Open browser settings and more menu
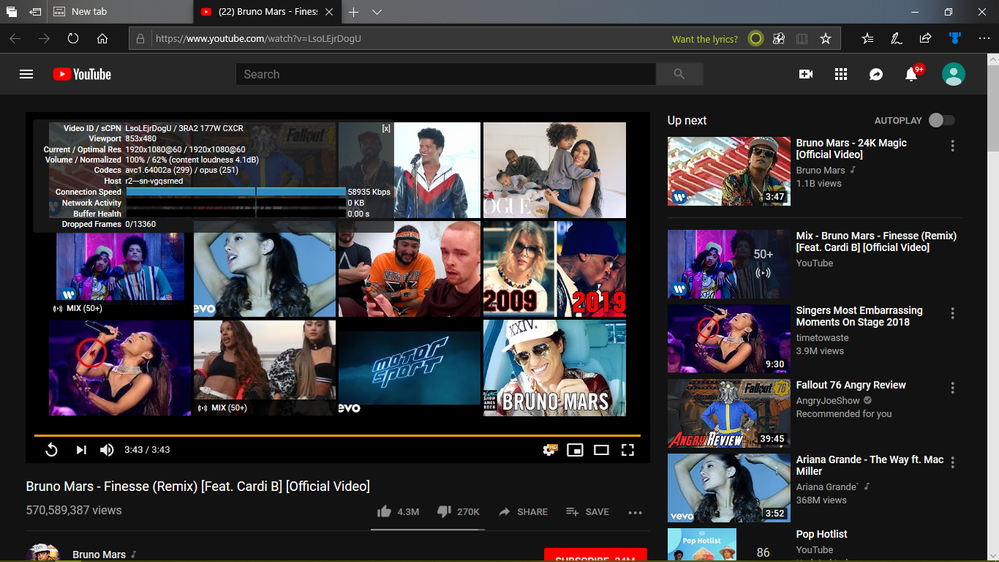Viewport: 999px width, 562px height. click(x=984, y=39)
